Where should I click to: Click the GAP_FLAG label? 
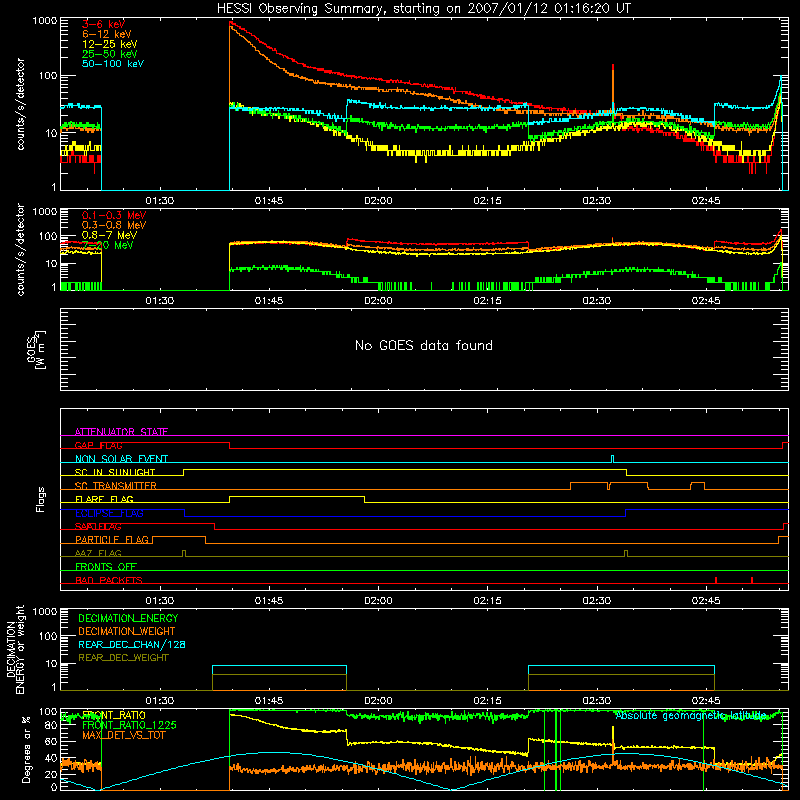(x=98, y=445)
